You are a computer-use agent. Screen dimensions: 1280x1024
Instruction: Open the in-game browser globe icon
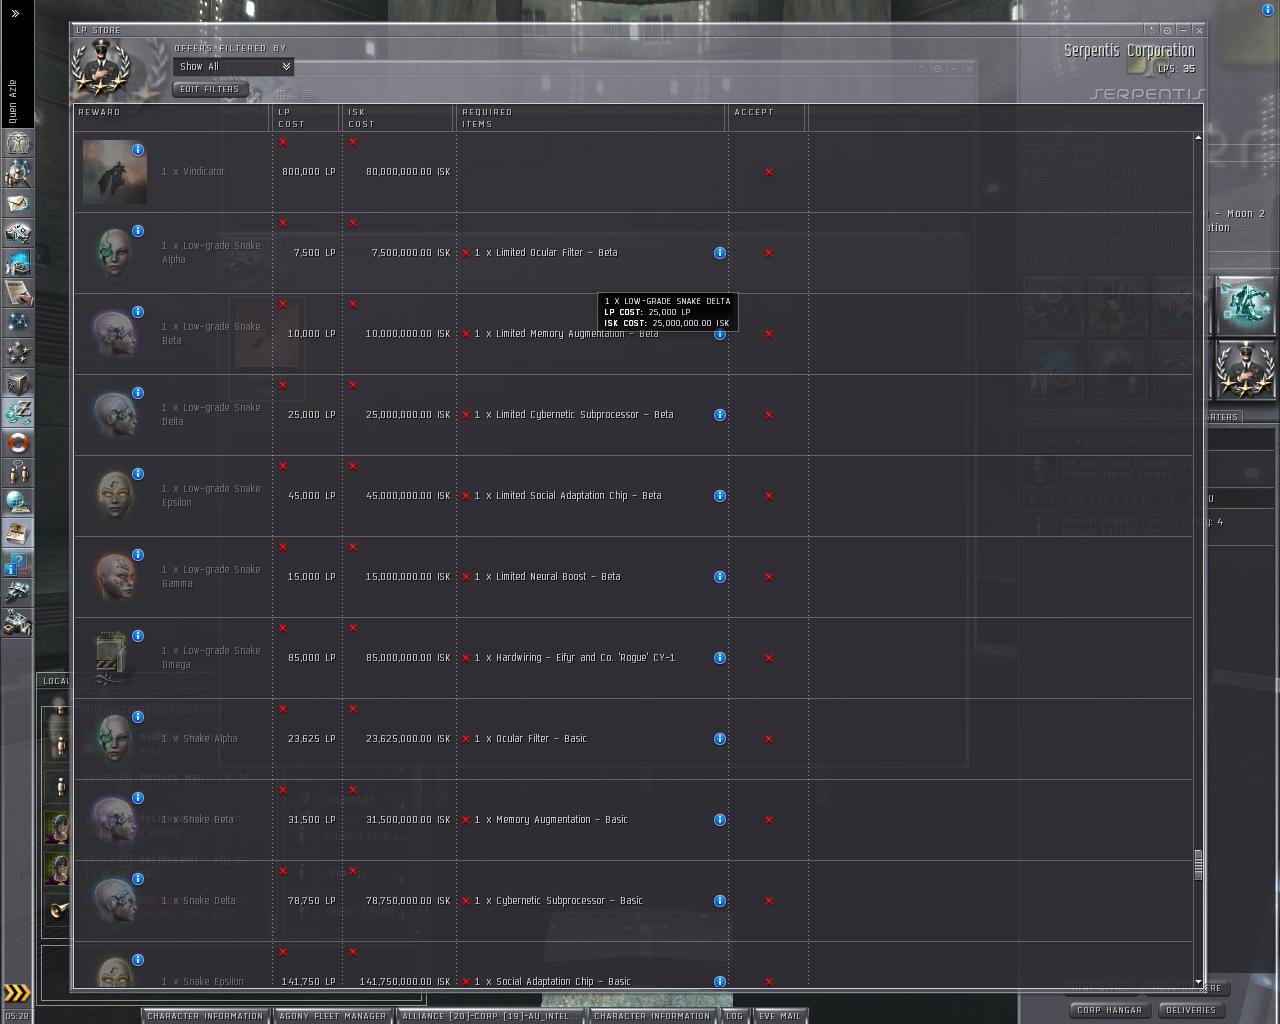tap(17, 503)
